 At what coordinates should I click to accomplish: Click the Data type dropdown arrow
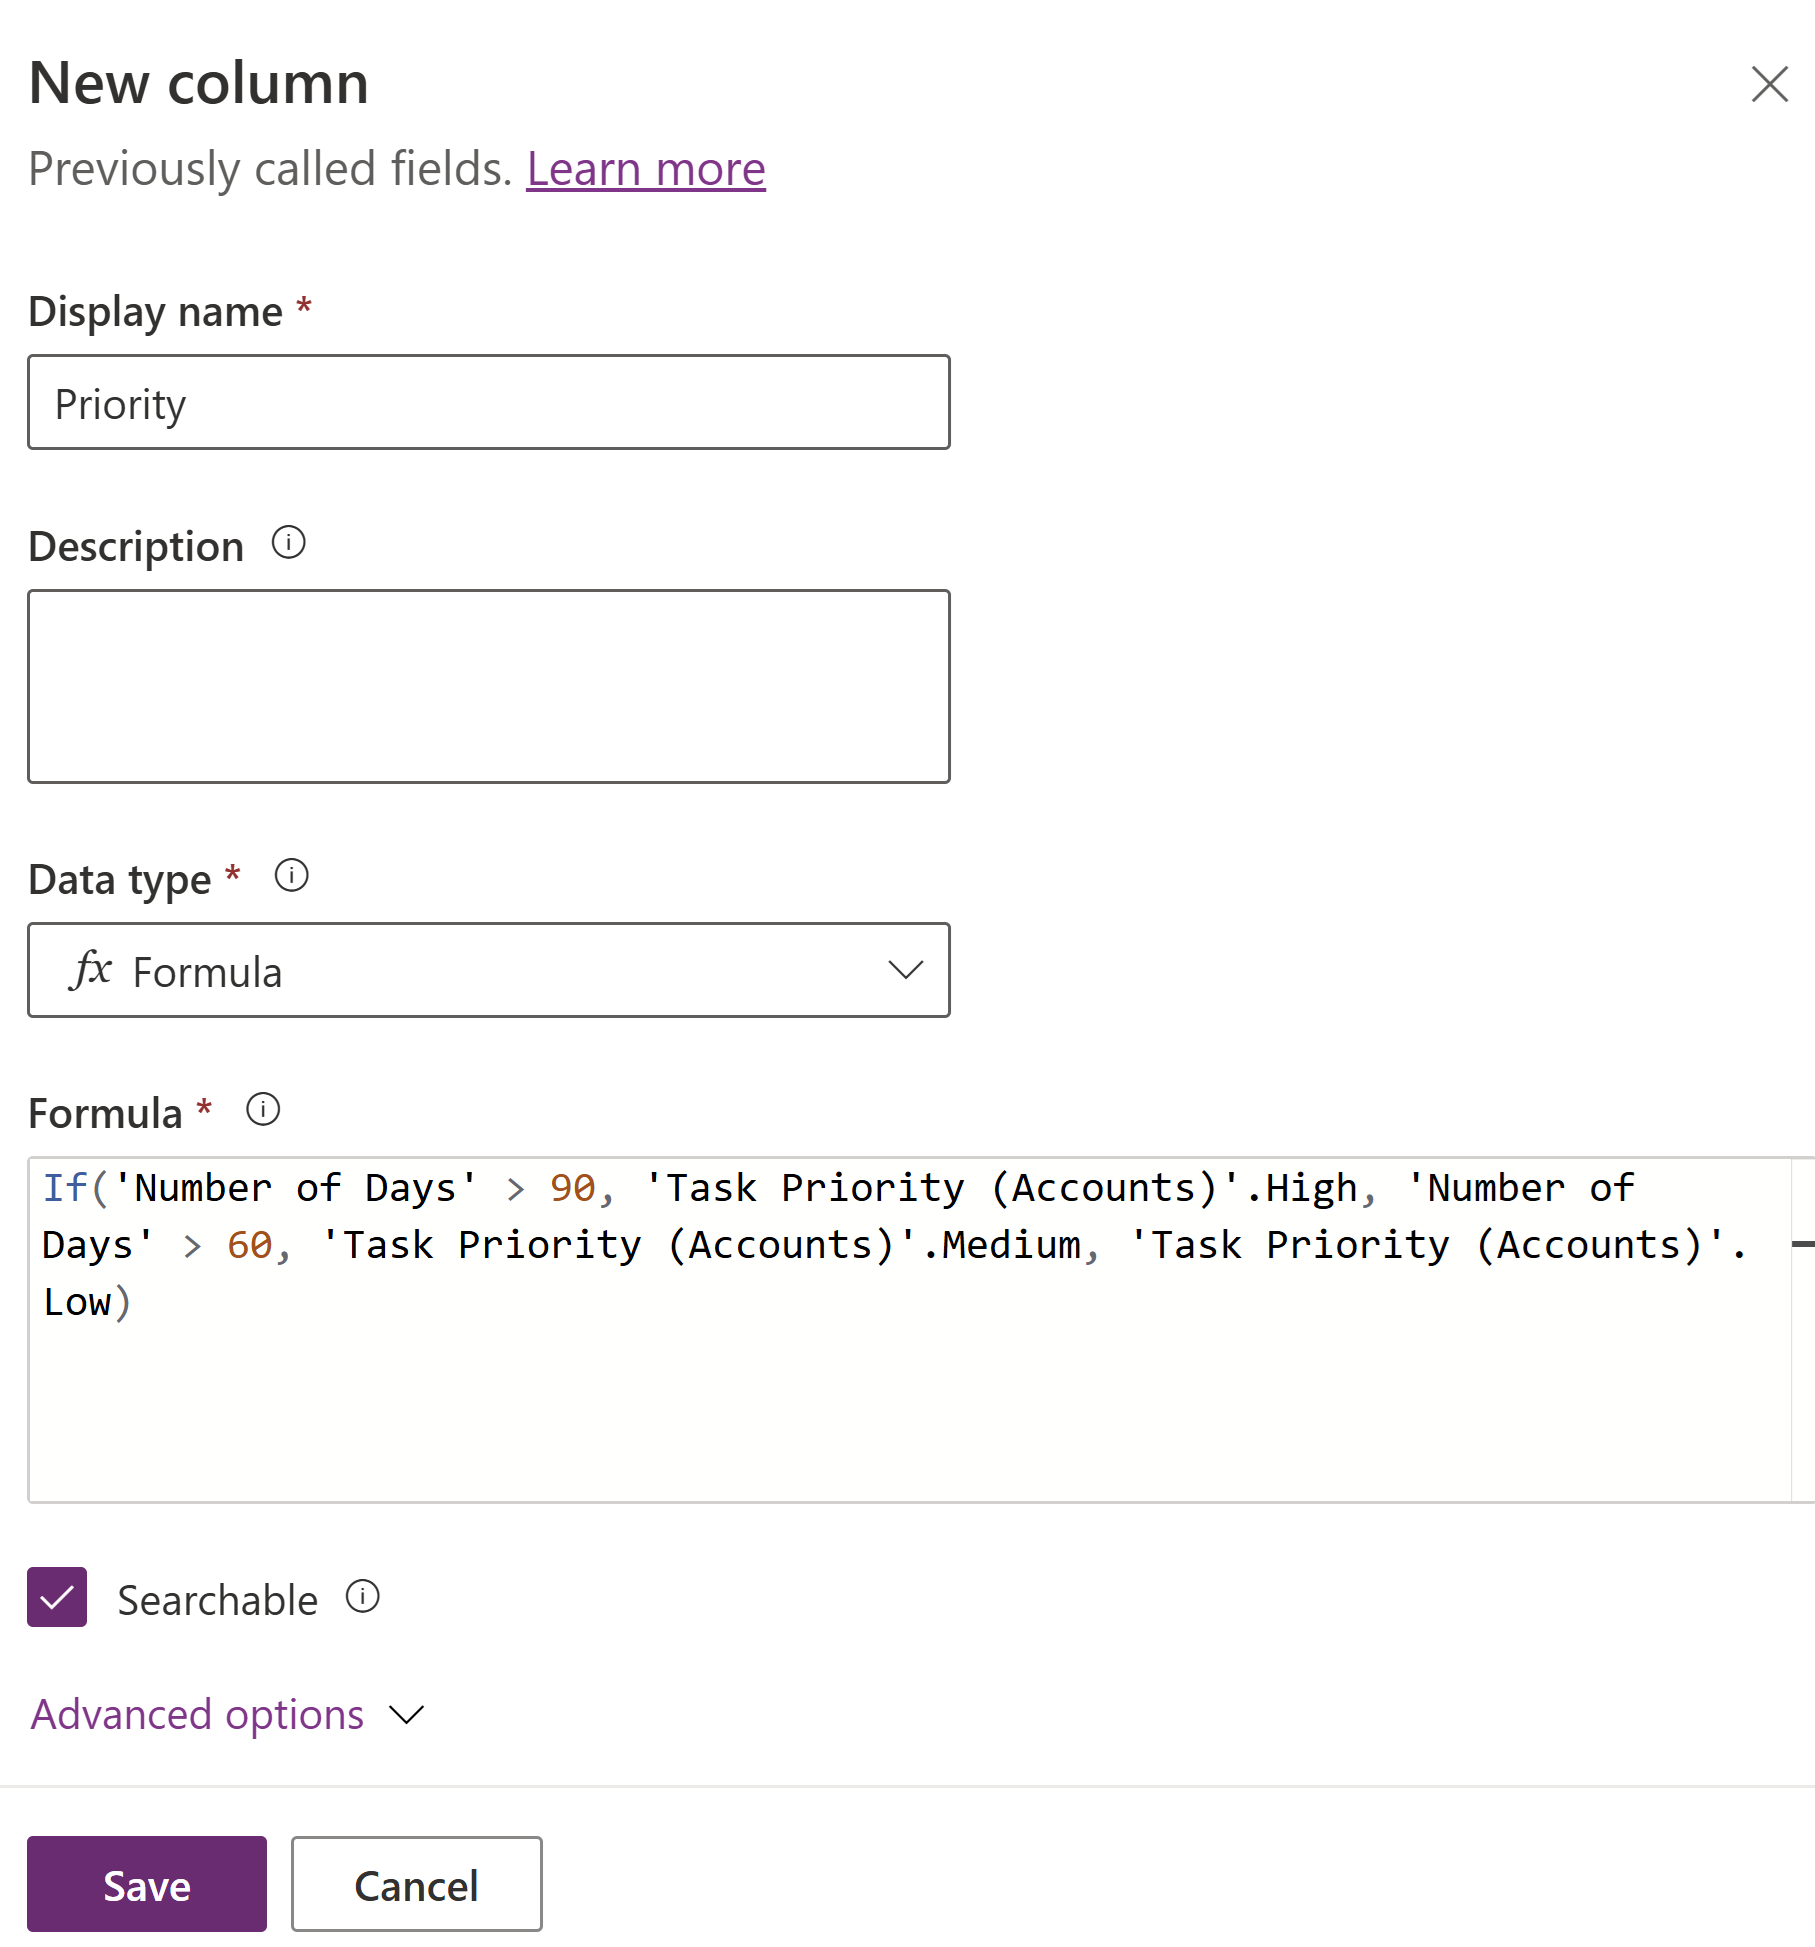point(904,970)
